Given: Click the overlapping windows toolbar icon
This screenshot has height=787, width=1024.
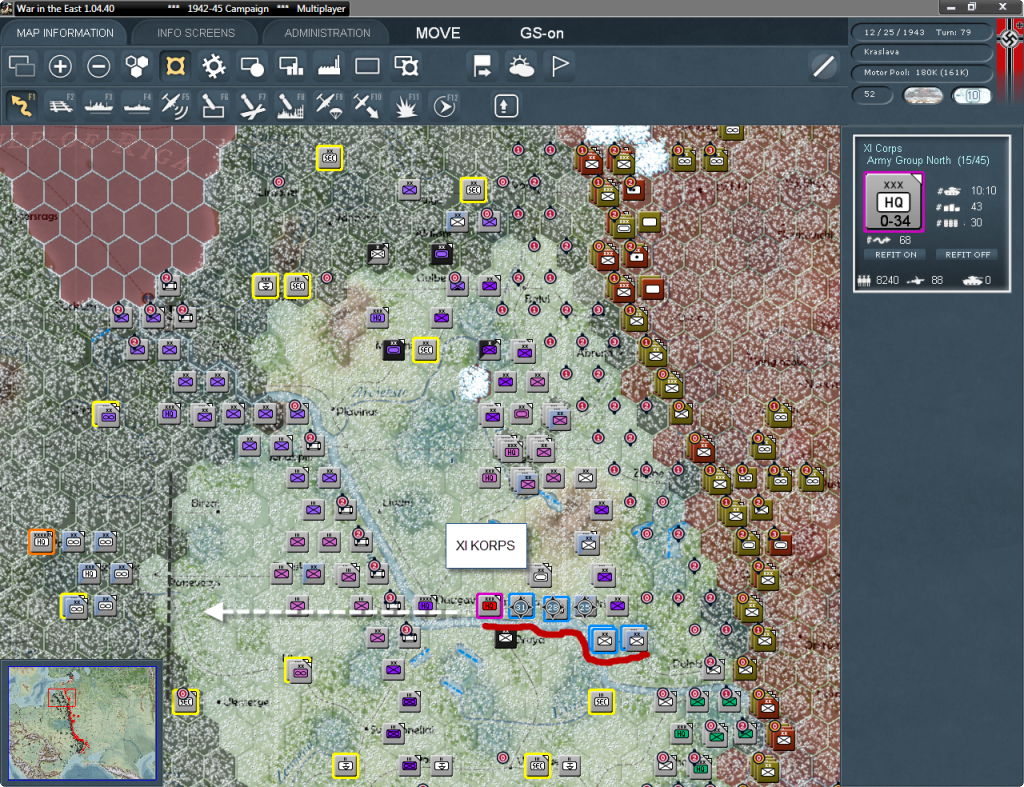Looking at the screenshot, I should click(22, 66).
